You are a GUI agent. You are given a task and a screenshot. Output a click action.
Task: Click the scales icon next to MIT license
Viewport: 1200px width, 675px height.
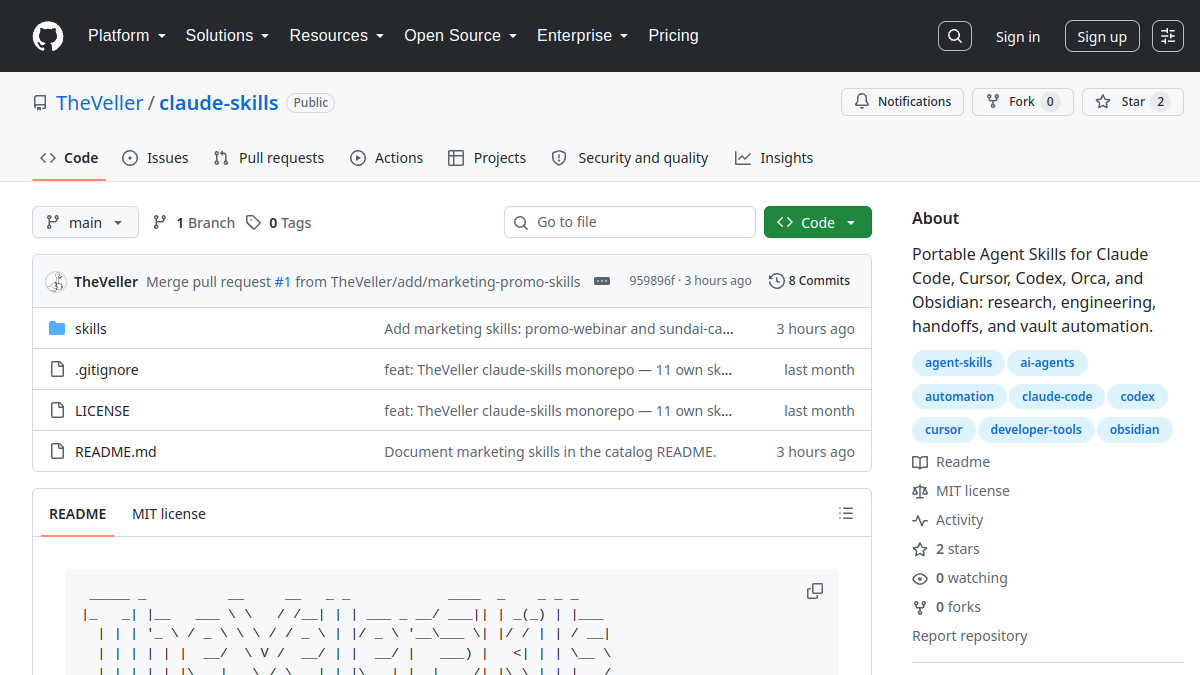coord(920,491)
